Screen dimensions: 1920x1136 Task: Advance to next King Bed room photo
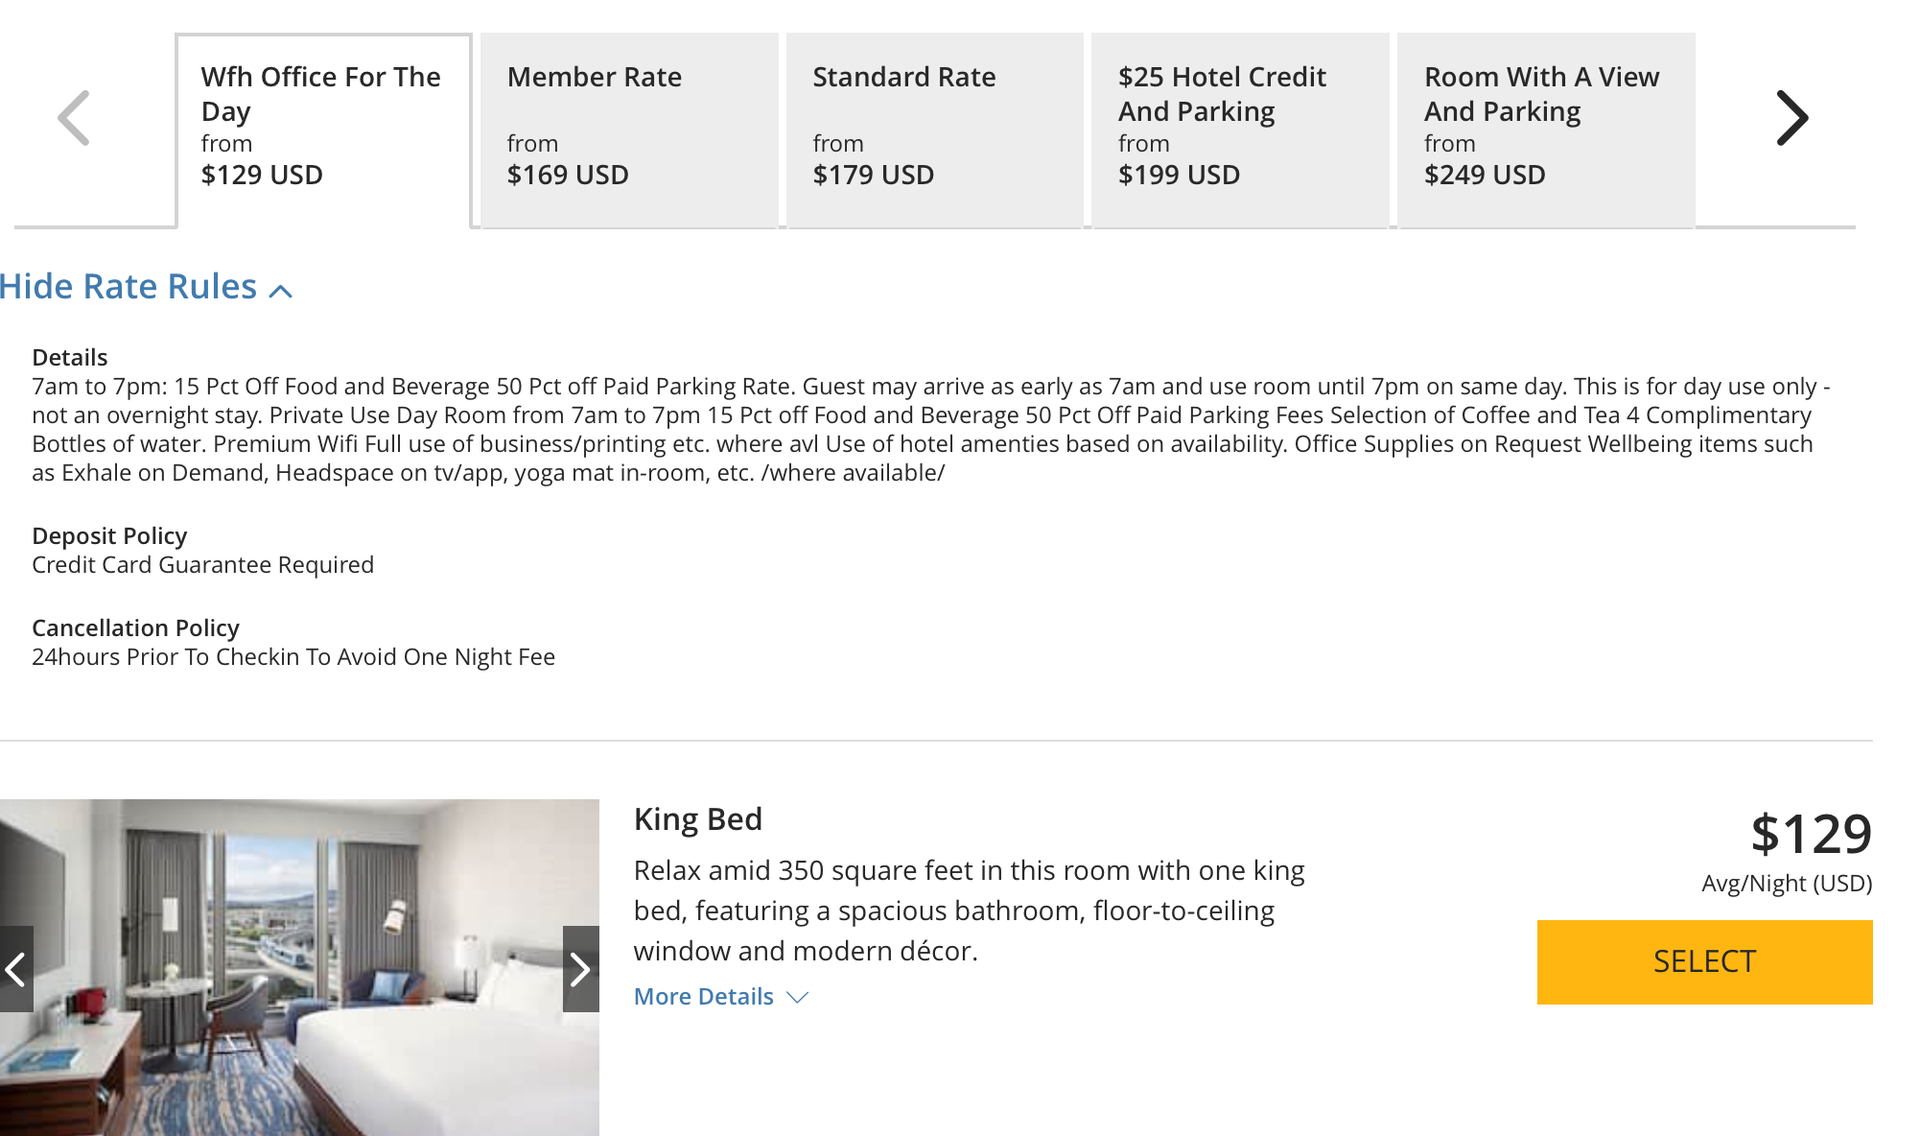[x=580, y=968]
